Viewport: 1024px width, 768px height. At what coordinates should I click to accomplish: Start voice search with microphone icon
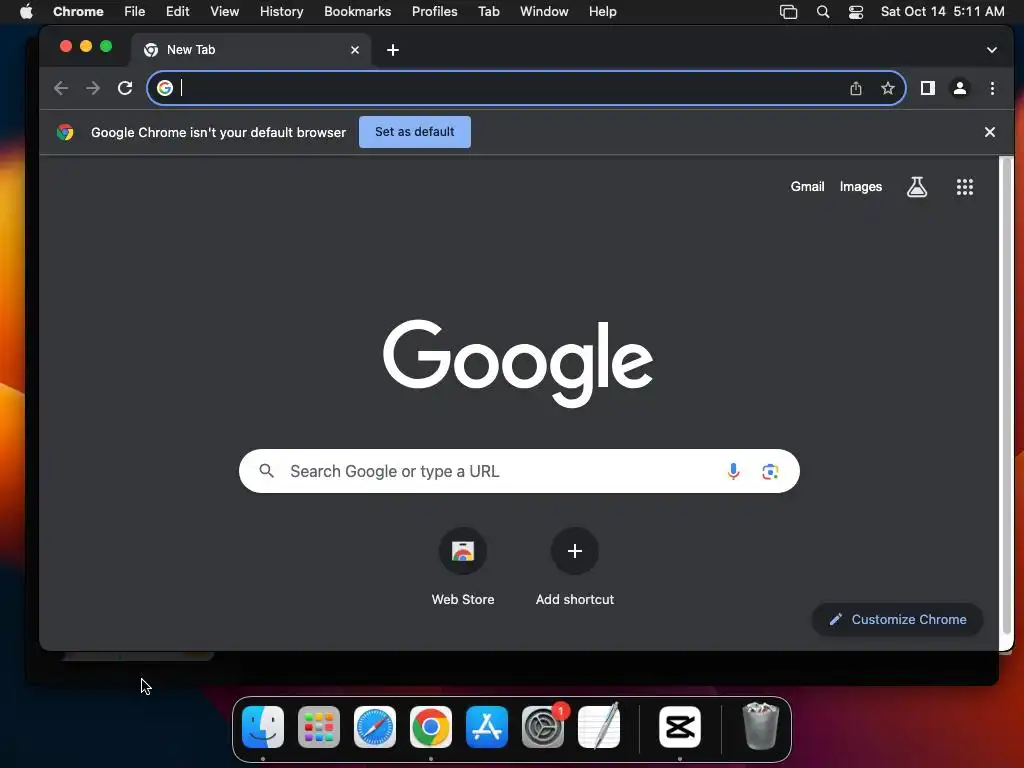[x=733, y=471]
